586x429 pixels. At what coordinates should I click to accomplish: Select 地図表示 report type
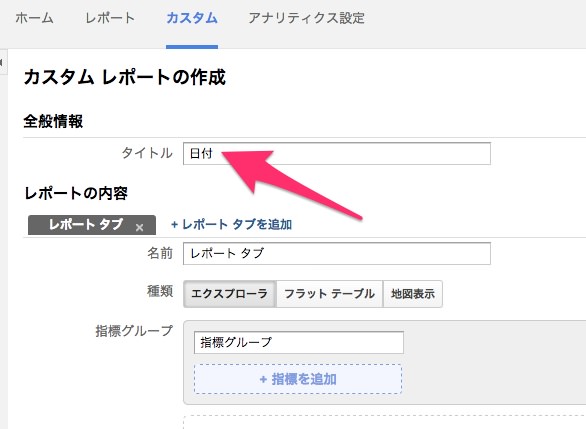click(x=413, y=294)
